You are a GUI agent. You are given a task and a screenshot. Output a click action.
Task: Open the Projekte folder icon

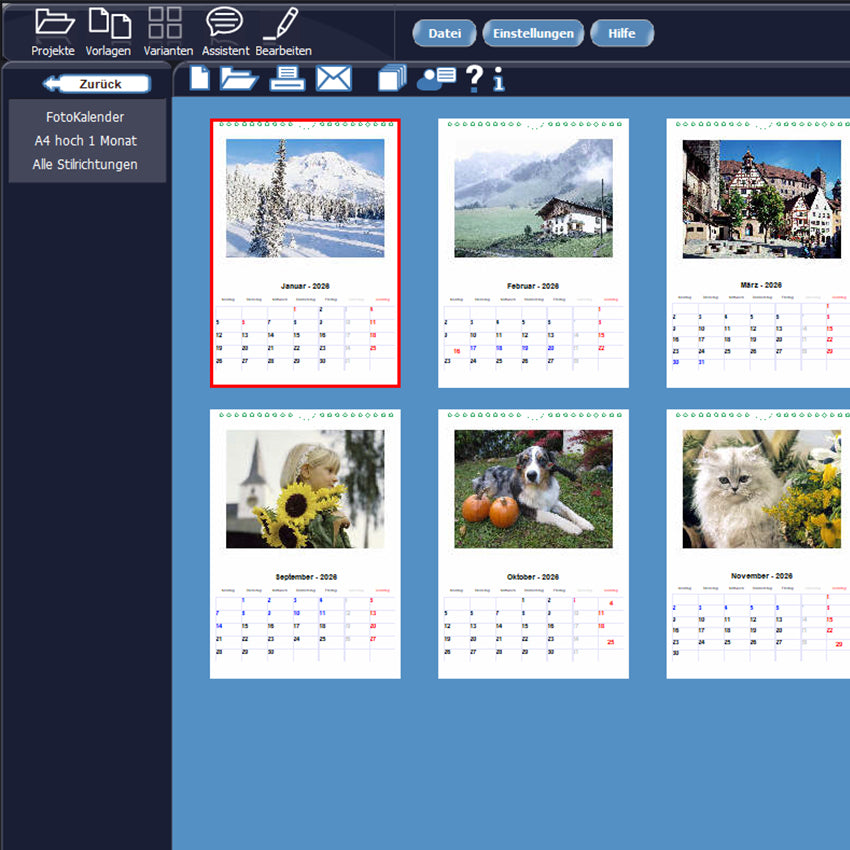coord(53,23)
